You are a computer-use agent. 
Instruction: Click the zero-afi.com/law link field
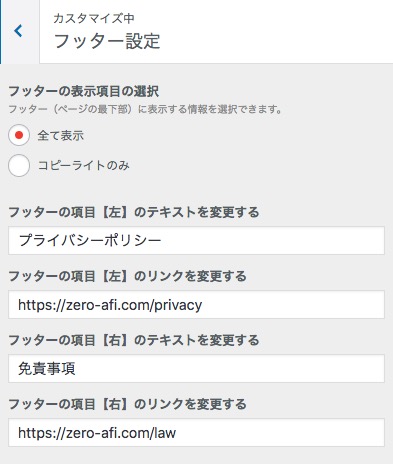click(x=196, y=432)
